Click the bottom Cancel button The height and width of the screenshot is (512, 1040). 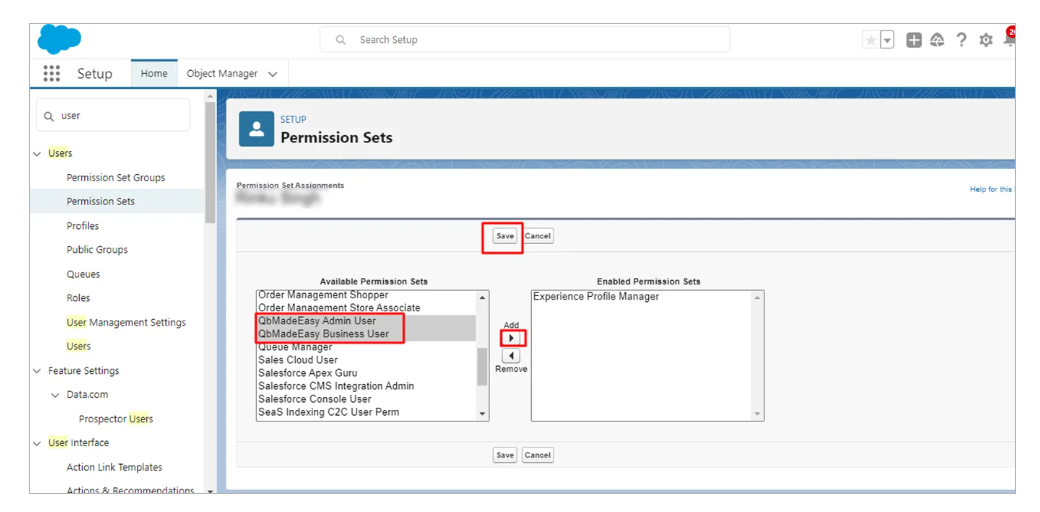coord(538,455)
